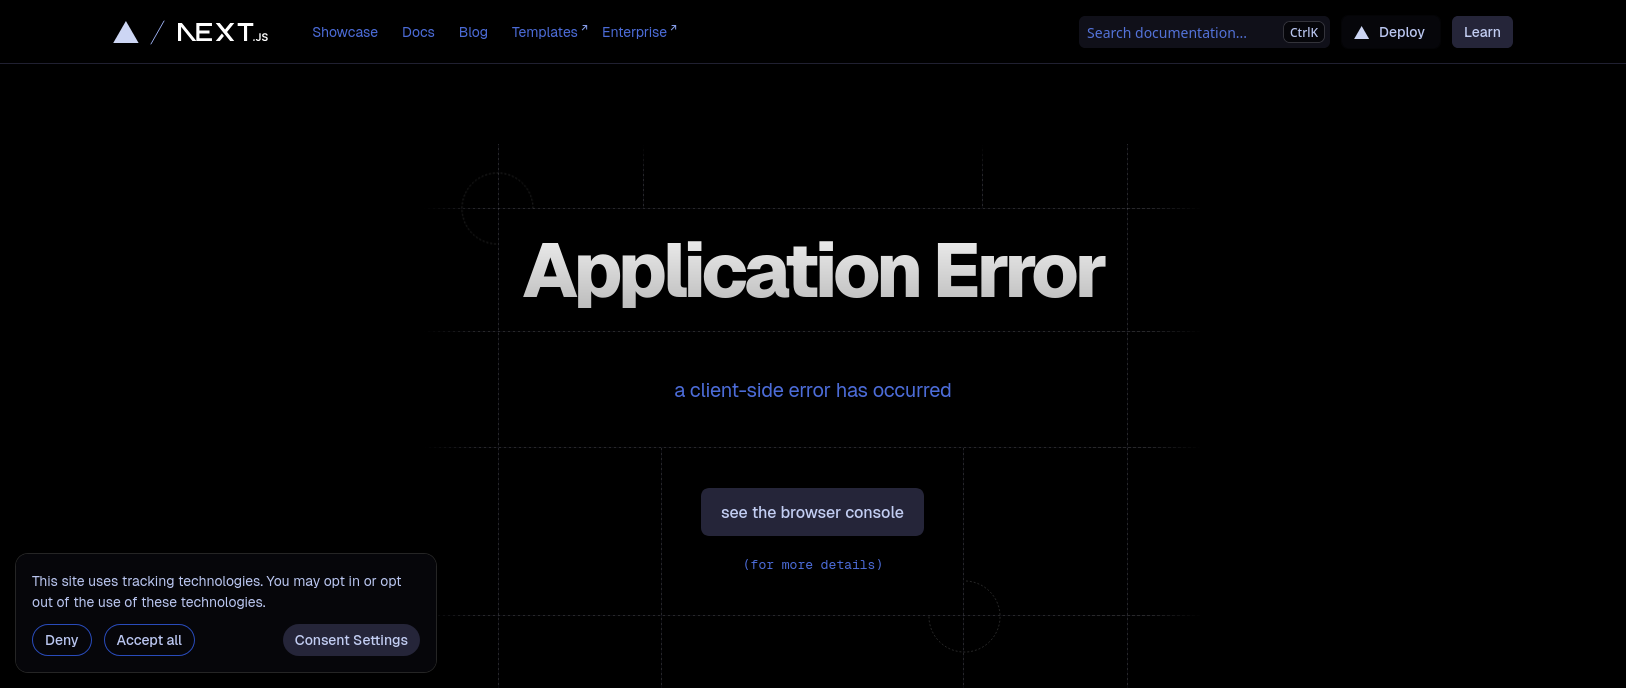Accept all tracking cookies

pos(149,640)
